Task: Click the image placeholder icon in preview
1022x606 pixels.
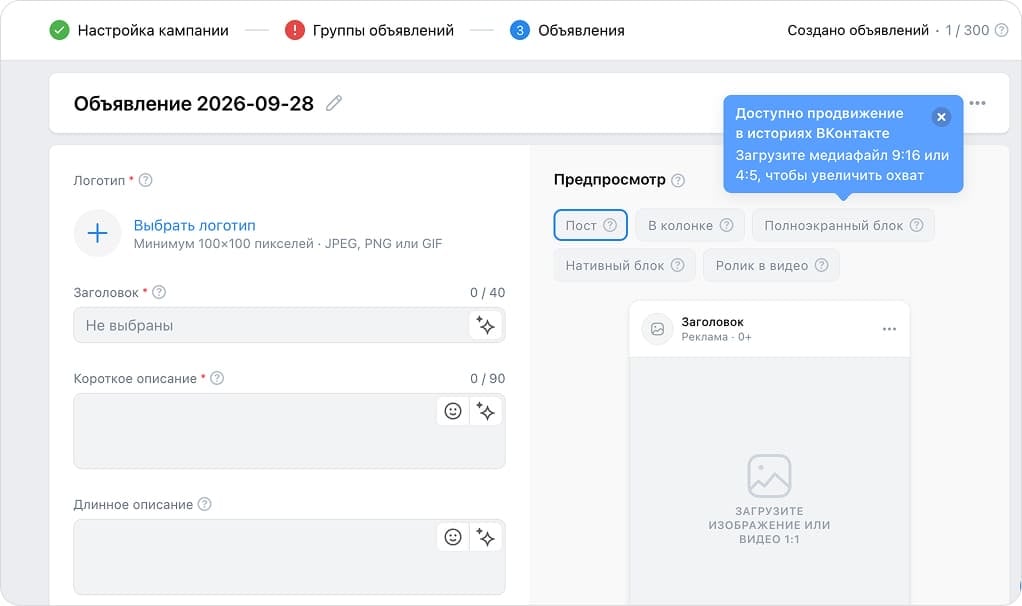Action: (769, 476)
